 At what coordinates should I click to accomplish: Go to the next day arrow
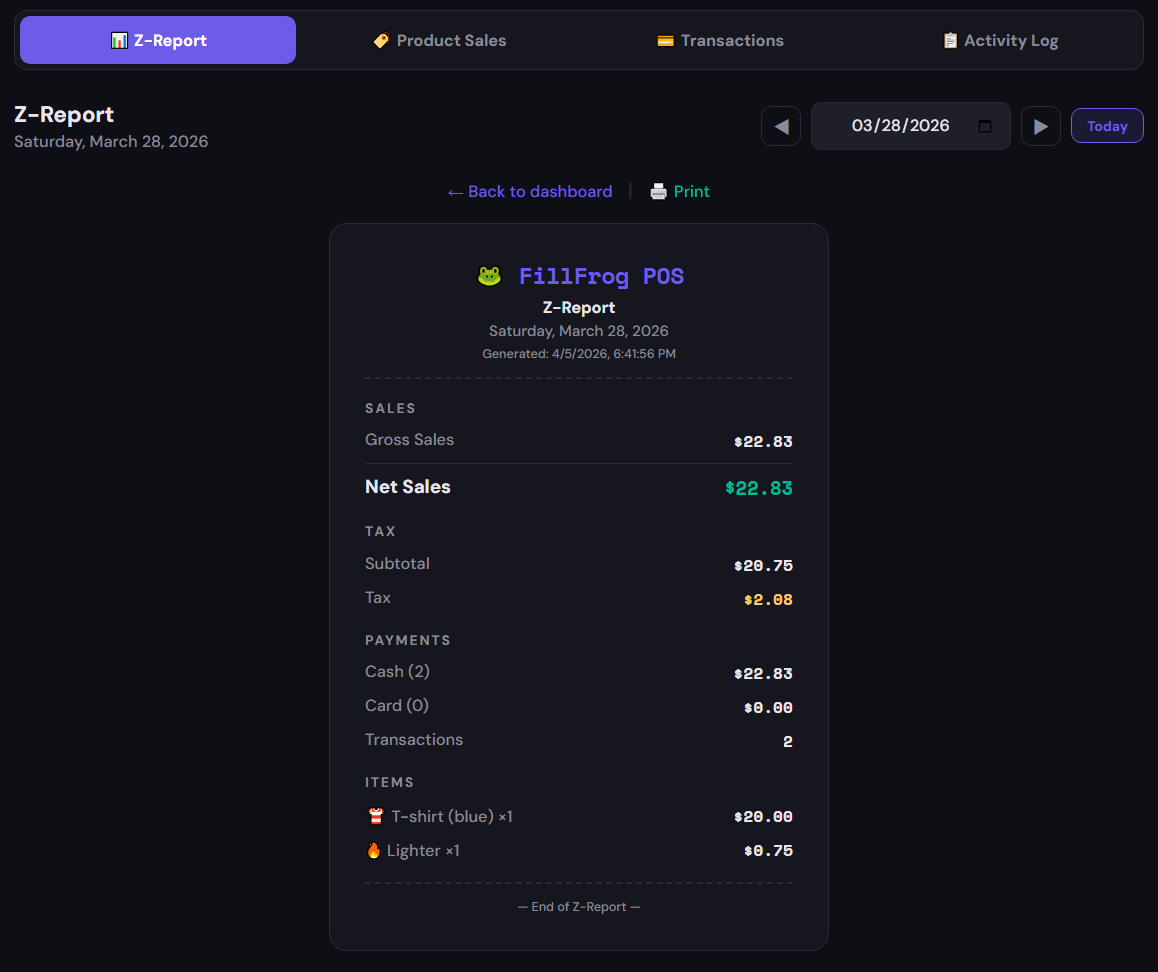pos(1041,126)
